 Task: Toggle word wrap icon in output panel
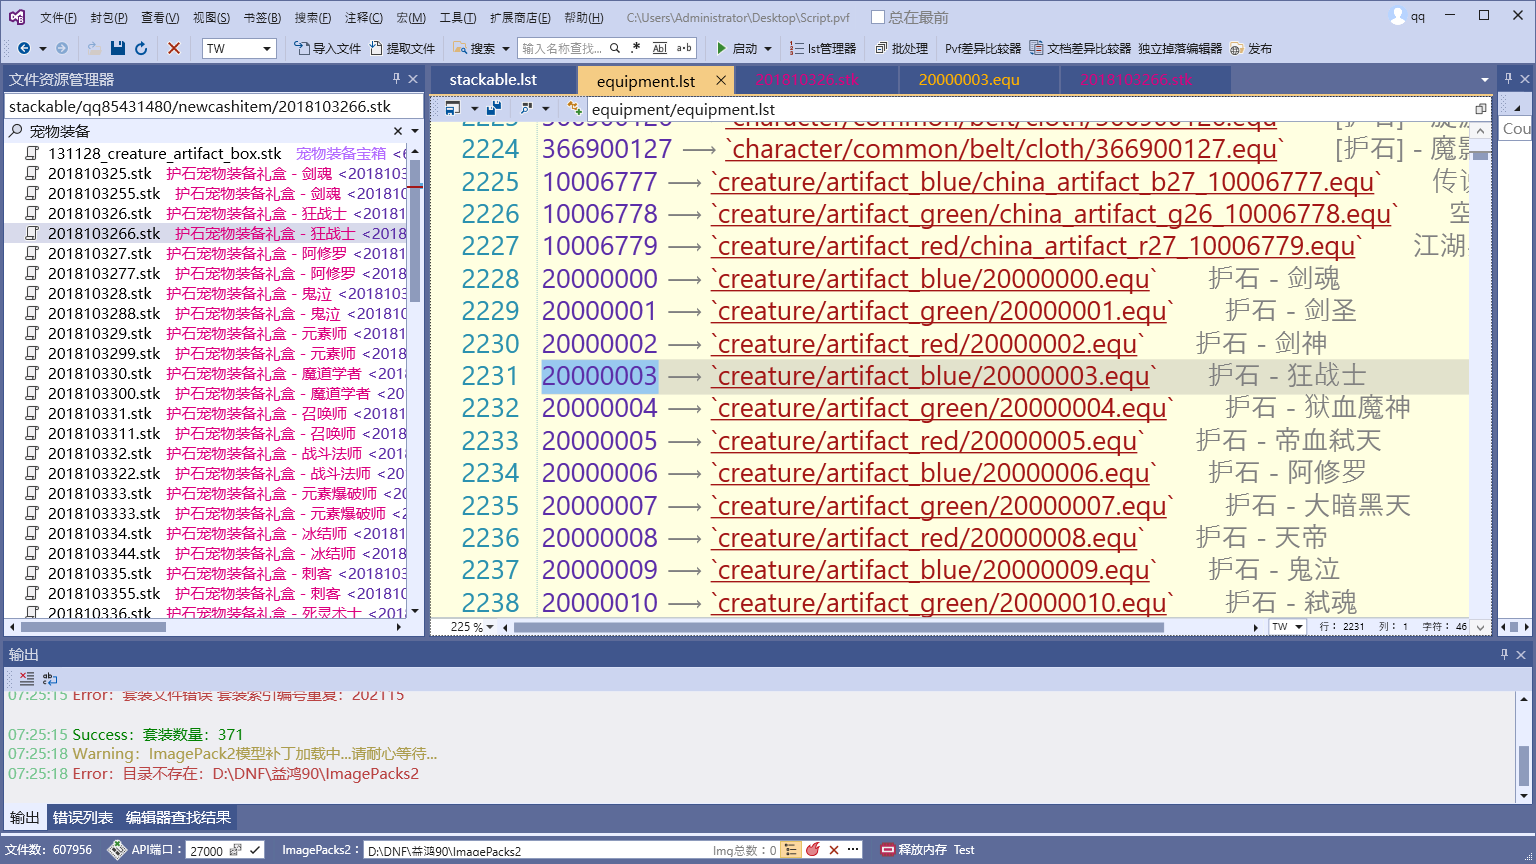[x=50, y=678]
